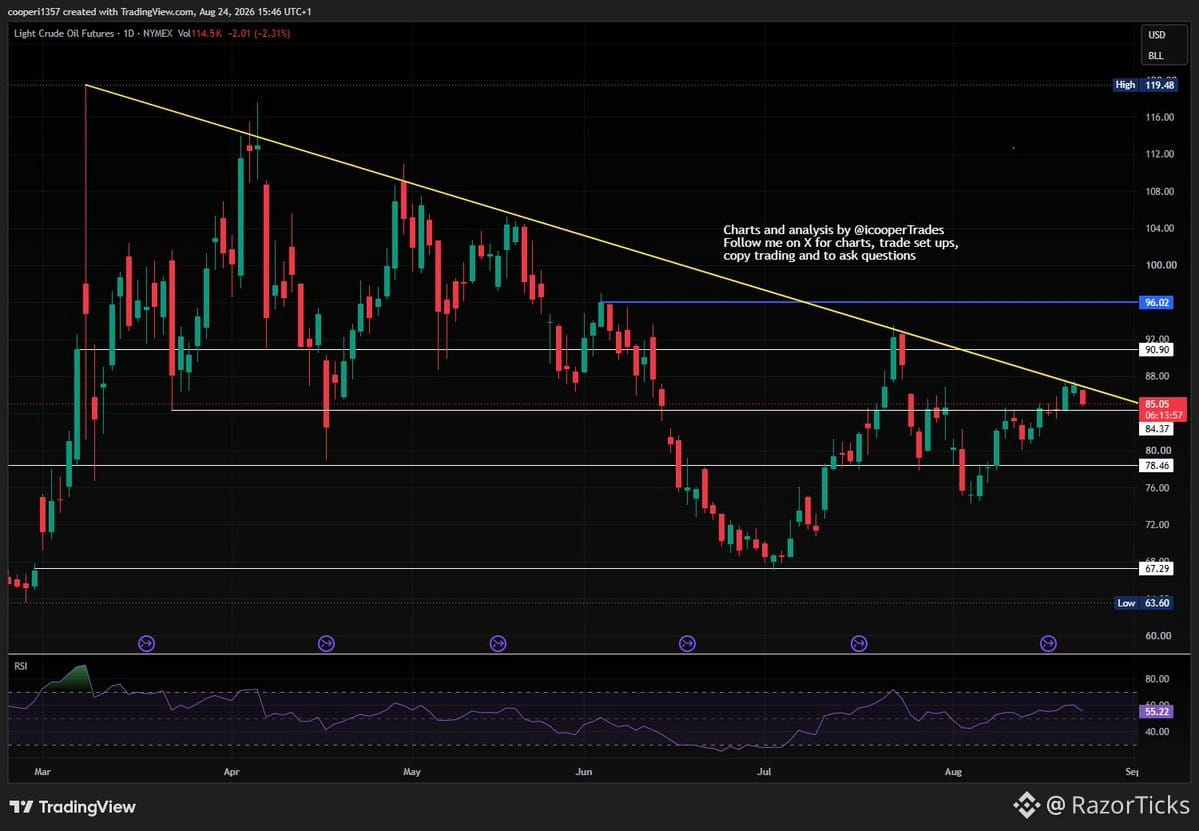Click the Light Crude Oil Futures symbol title
The height and width of the screenshot is (831, 1199).
(63, 34)
